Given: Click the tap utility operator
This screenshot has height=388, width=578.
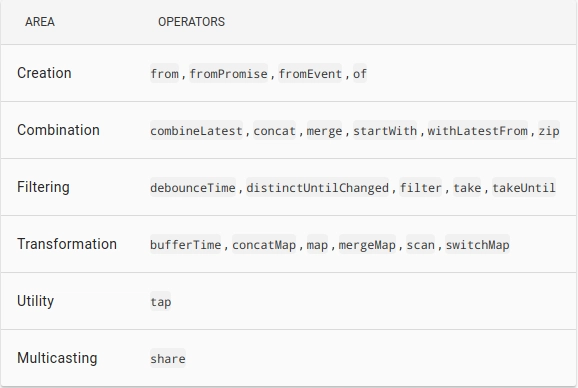Looking at the screenshot, I should pyautogui.click(x=161, y=301).
